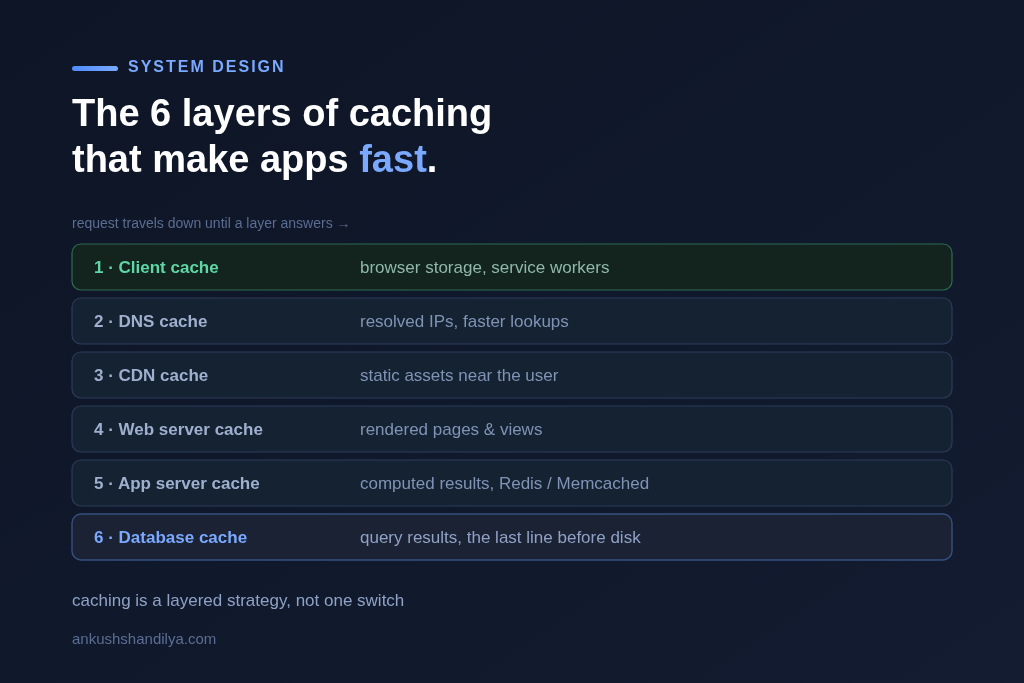
Task: Click the blue word 'fast'
Action: (392, 159)
